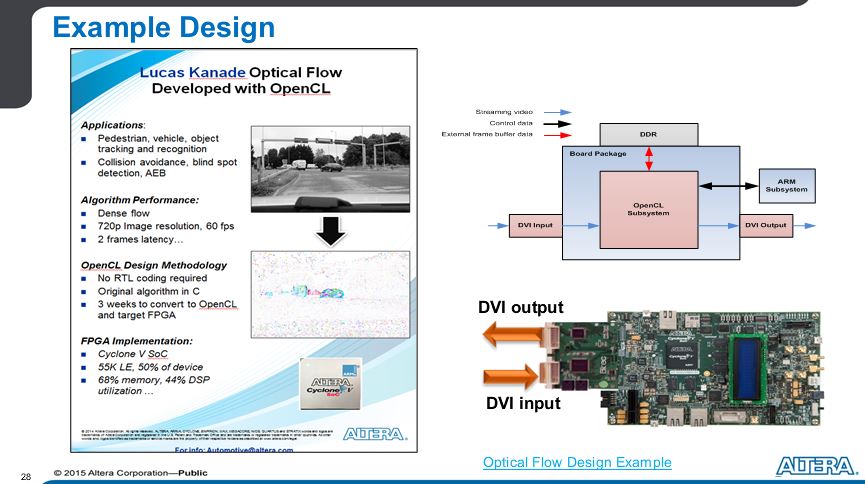Click the FPGA Implementation heading
Viewport: 865px width, 484px height.
[x=137, y=341]
